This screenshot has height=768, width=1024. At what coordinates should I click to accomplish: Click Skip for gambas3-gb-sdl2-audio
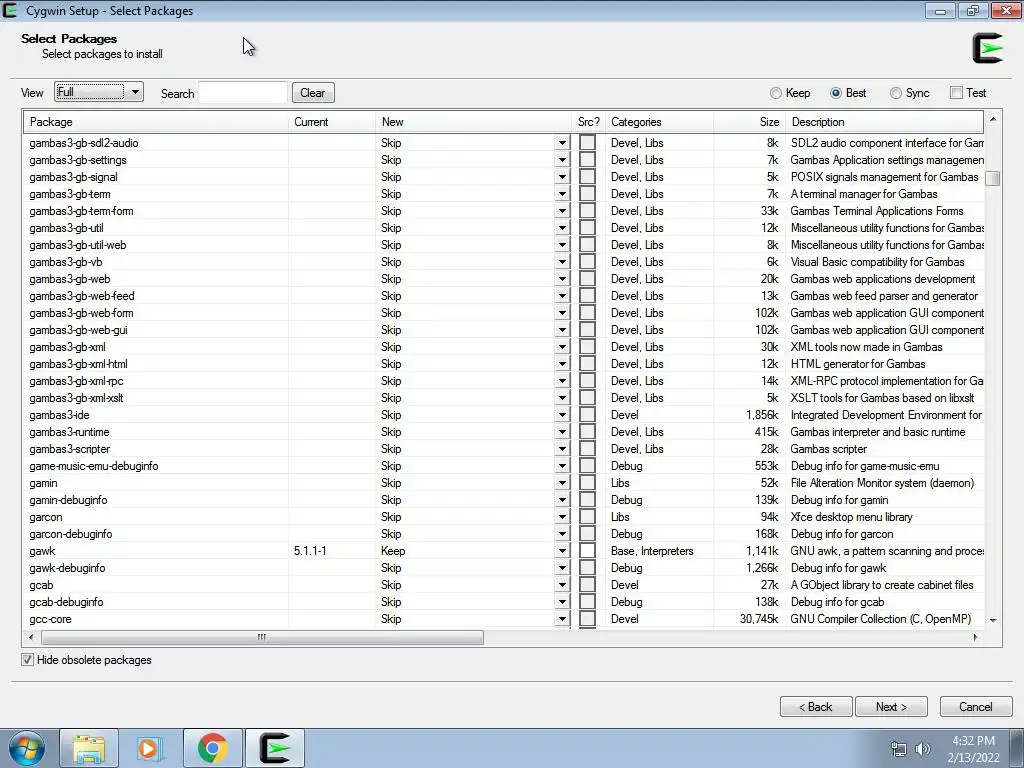[x=391, y=143]
